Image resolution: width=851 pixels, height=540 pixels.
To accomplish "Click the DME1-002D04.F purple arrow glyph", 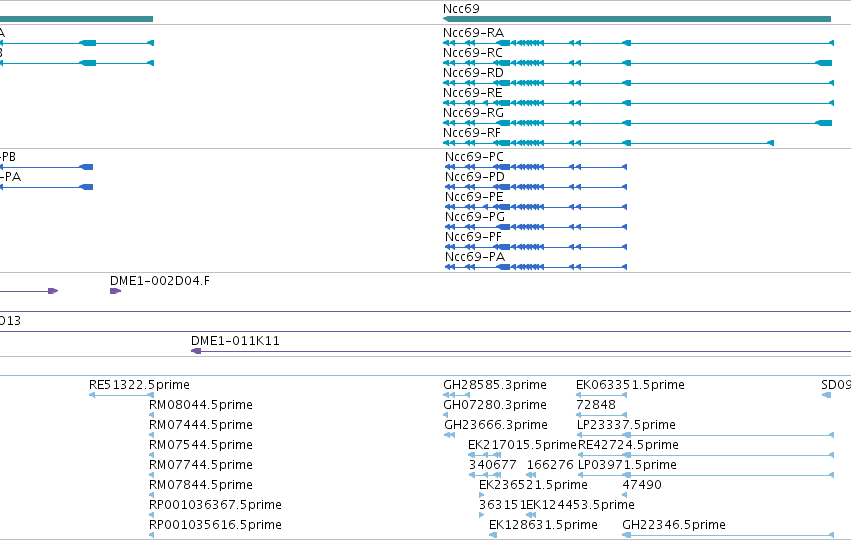I will tap(115, 291).
